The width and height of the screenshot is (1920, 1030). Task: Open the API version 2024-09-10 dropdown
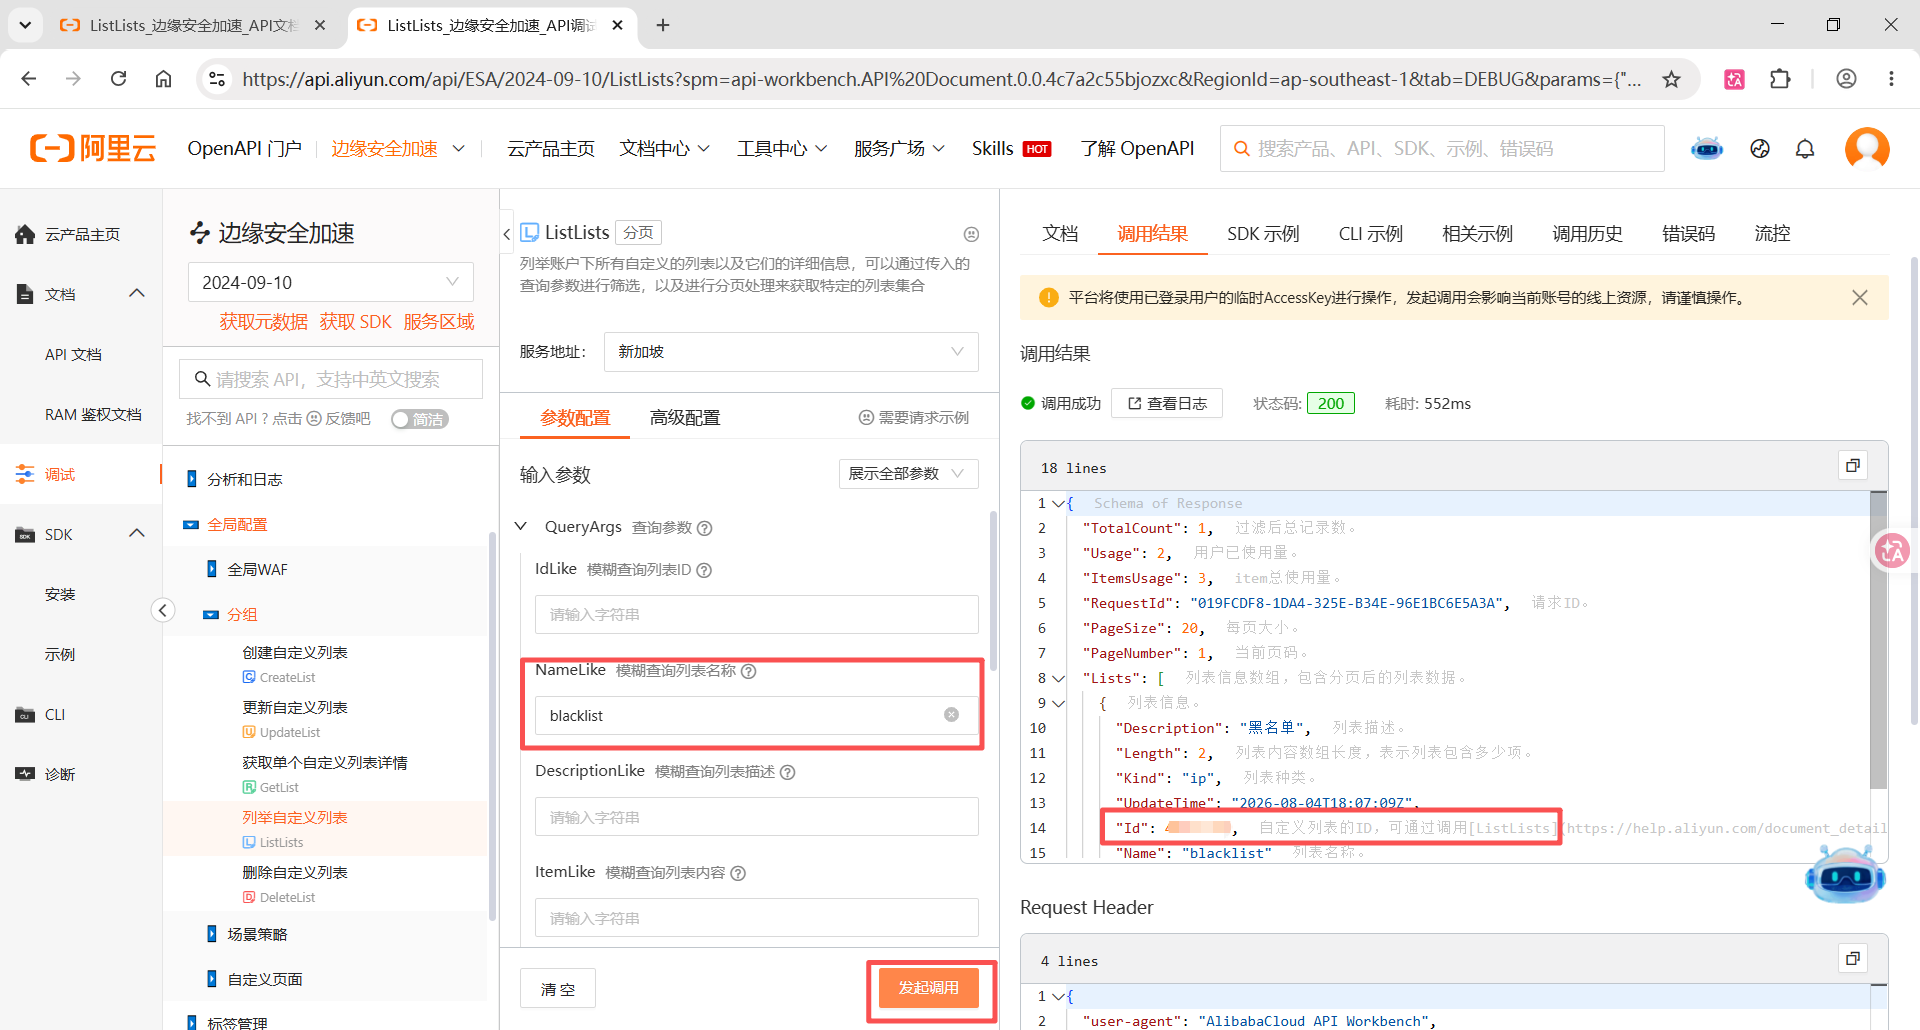(x=331, y=282)
